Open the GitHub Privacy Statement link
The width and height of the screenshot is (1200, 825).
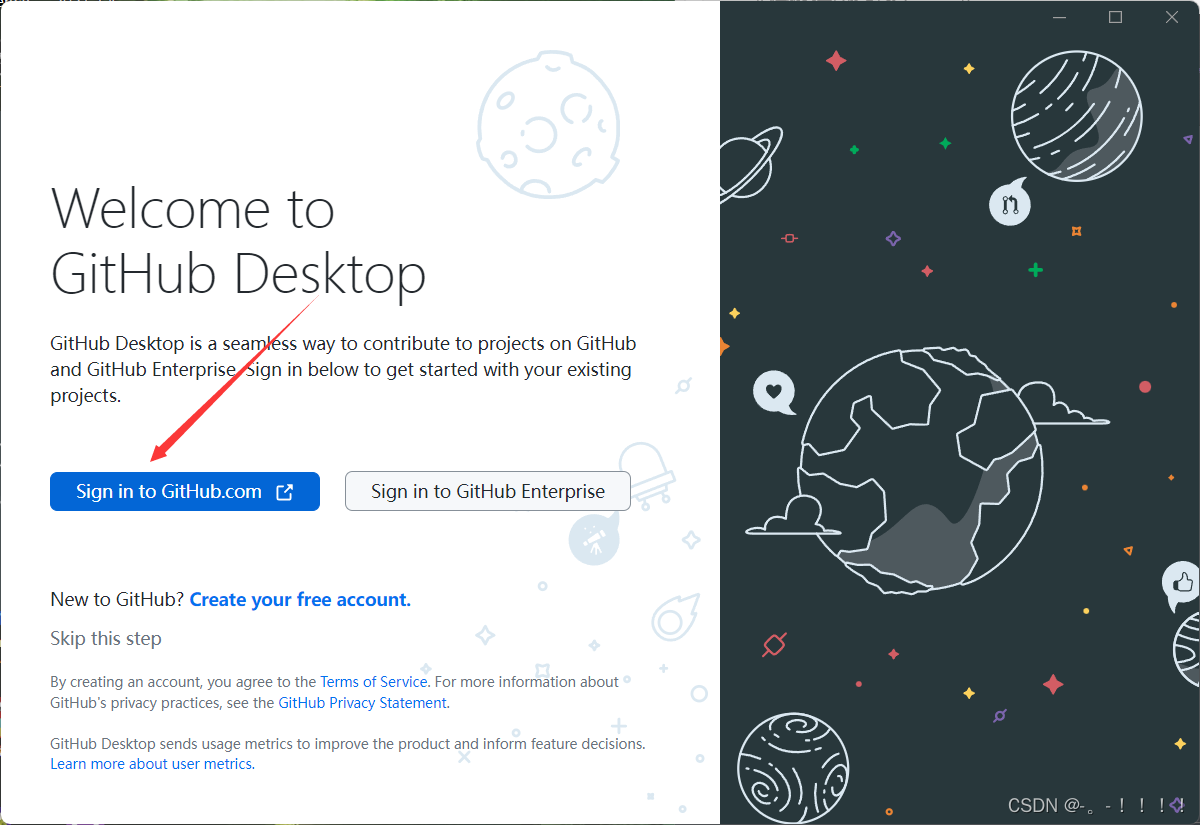point(362,703)
